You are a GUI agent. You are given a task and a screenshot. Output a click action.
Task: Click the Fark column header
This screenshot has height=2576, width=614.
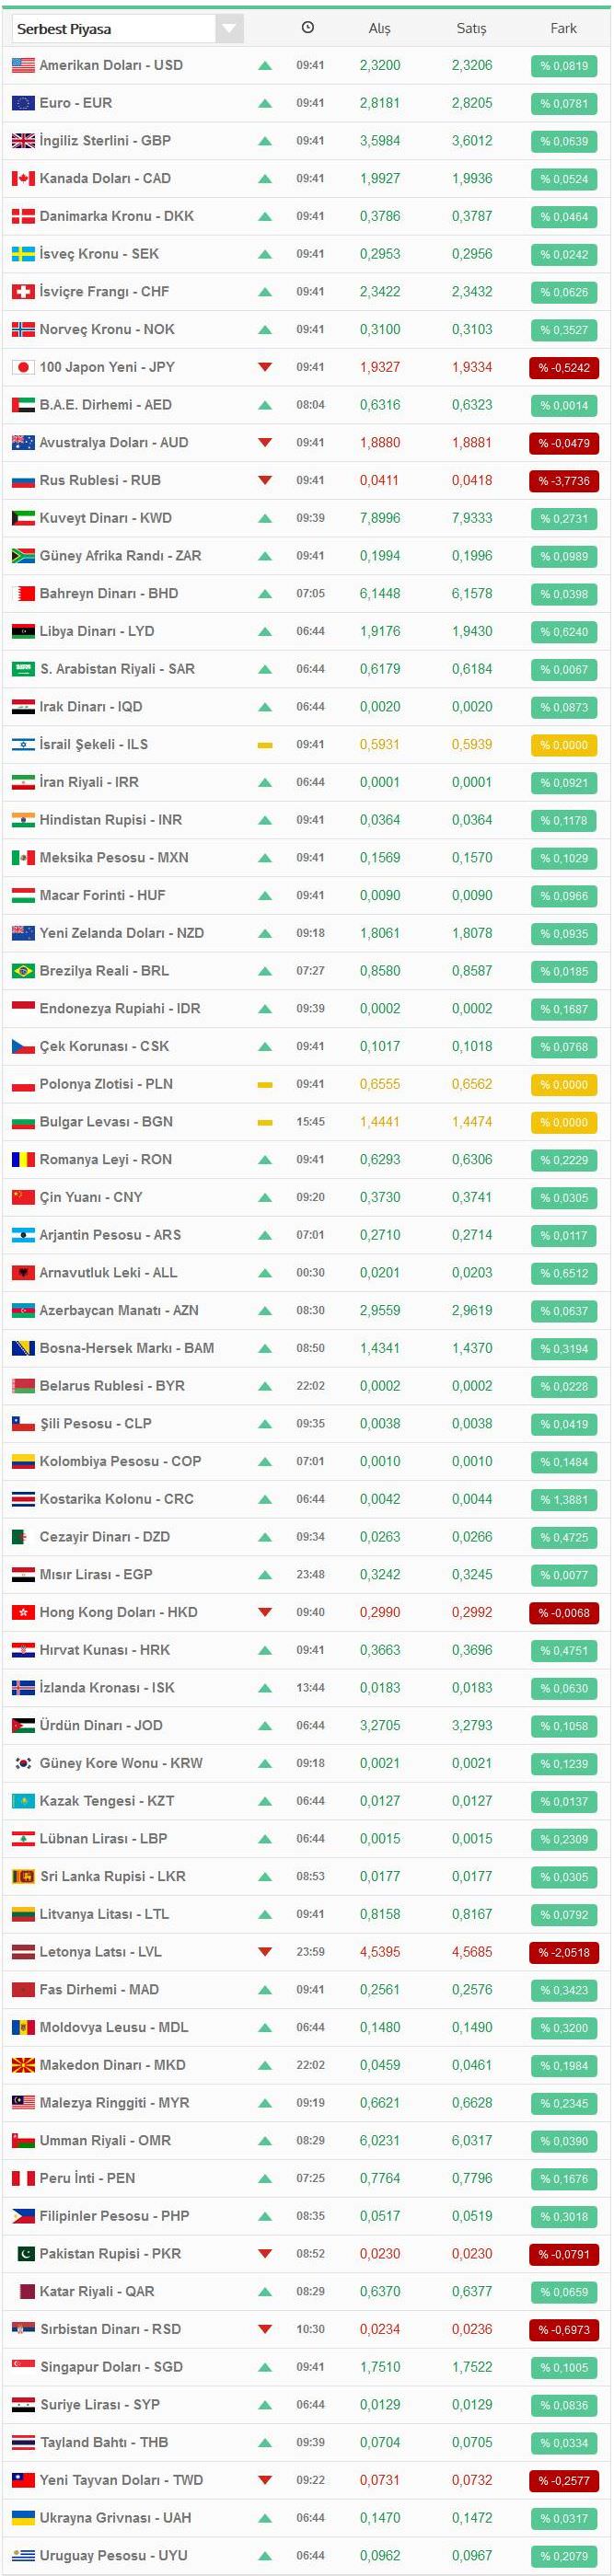click(564, 28)
